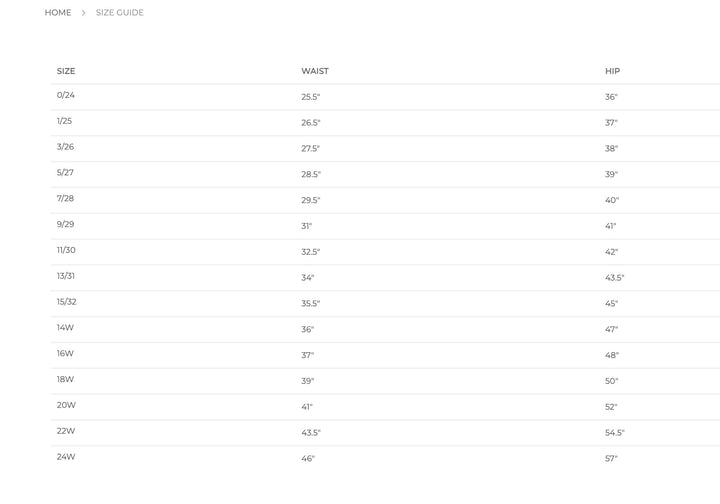Select the 0/24 size cell
Image resolution: width=720 pixels, height=504 pixels.
(x=66, y=95)
